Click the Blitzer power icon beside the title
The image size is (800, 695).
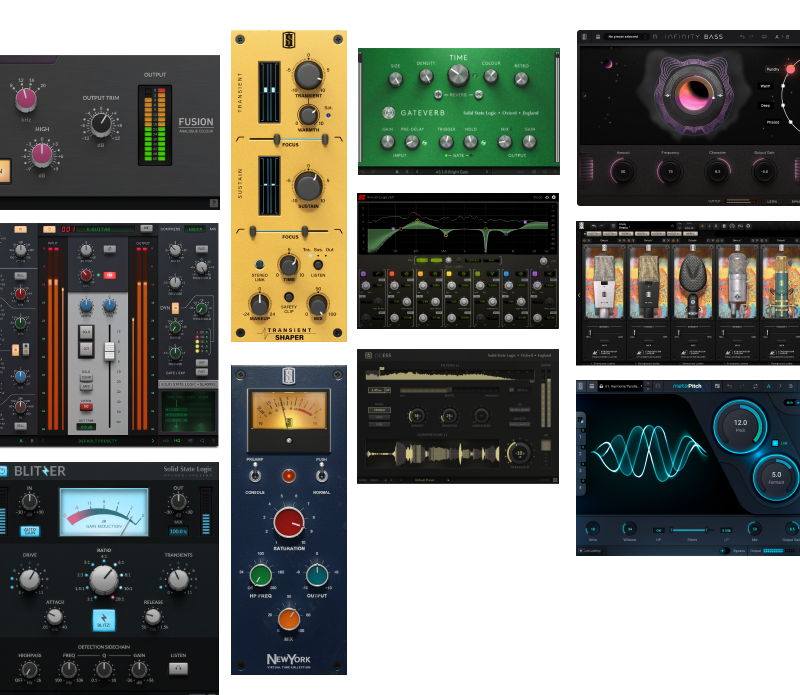click(5, 470)
